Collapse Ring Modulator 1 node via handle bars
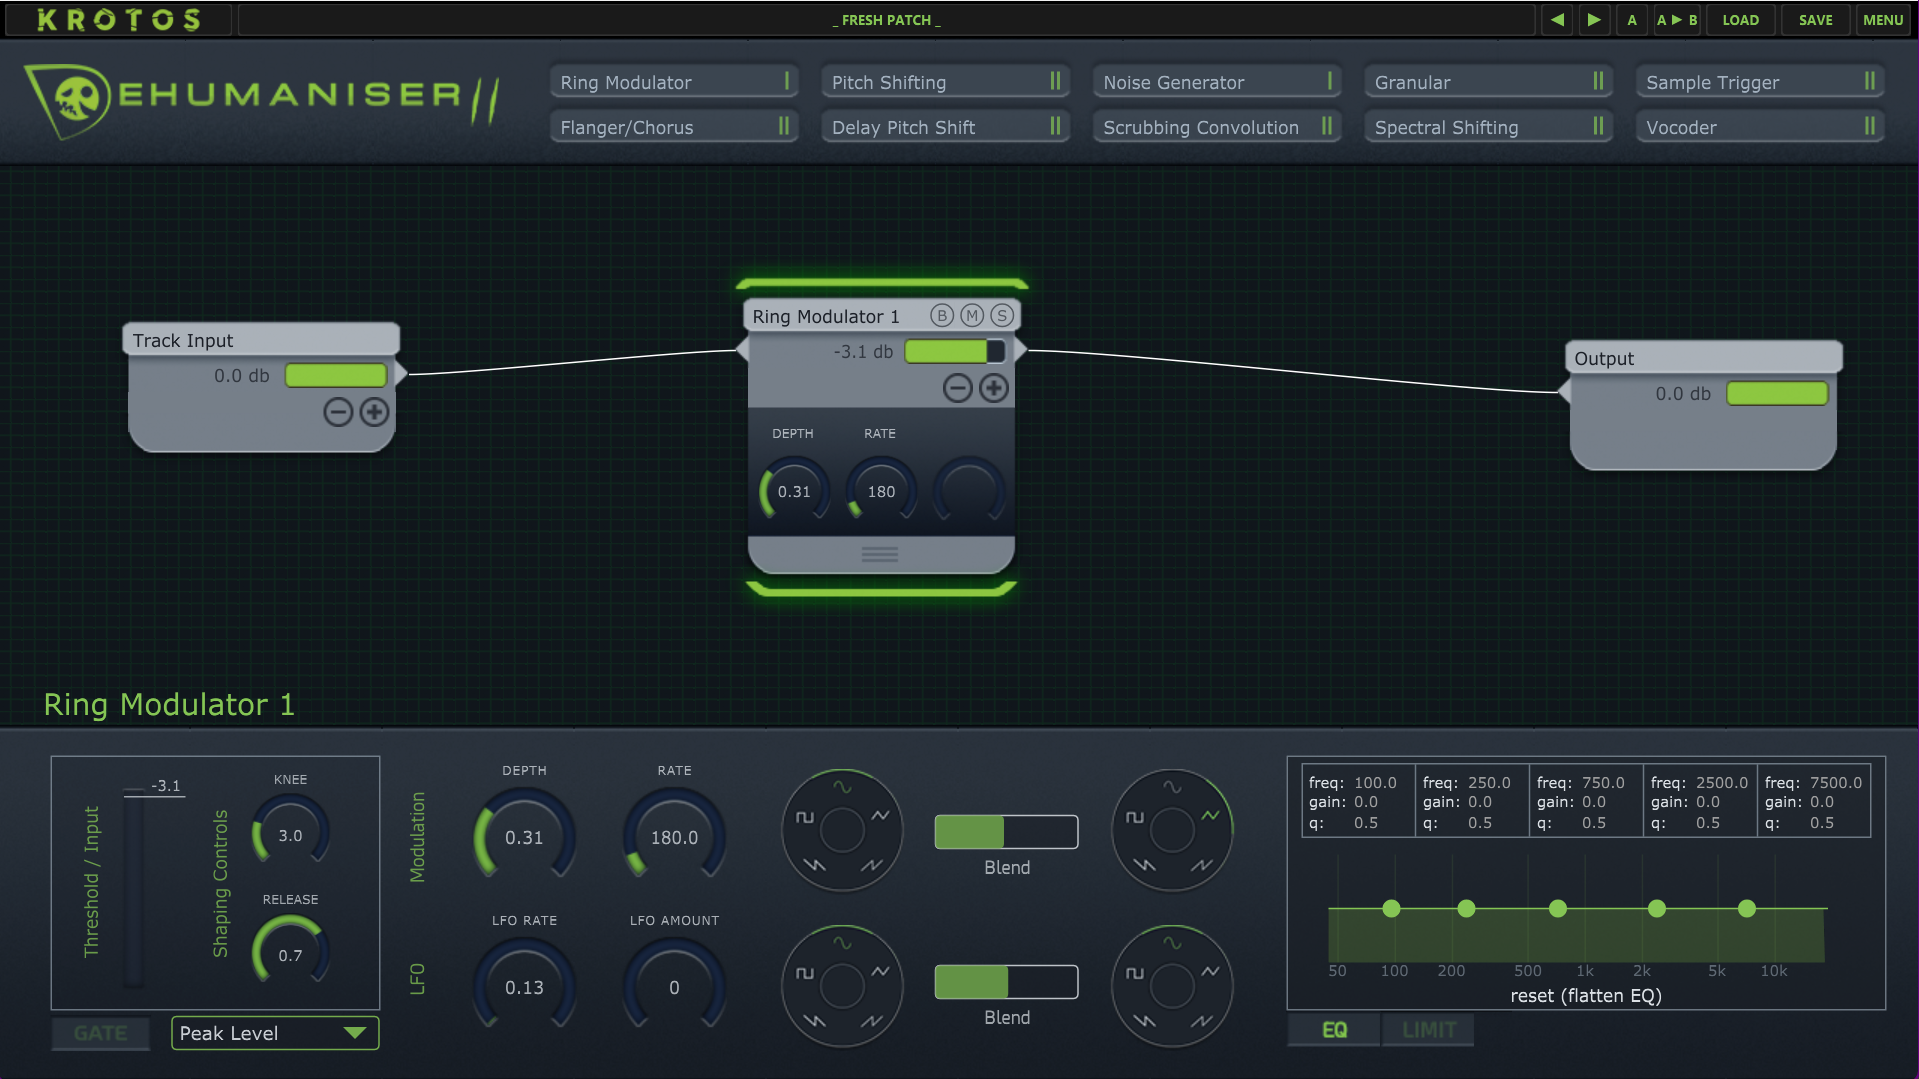 [x=880, y=554]
